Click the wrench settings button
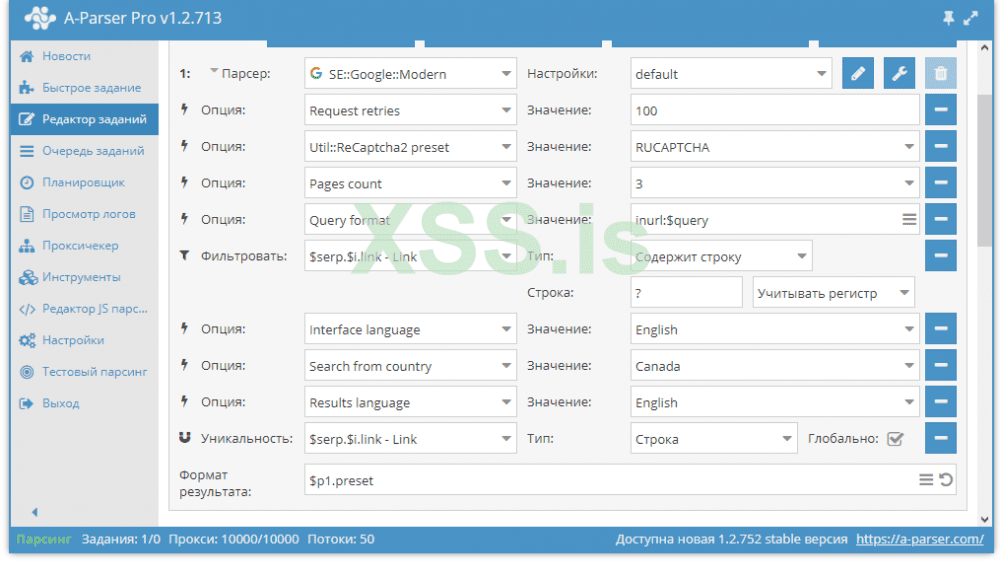The image size is (1000, 577). [x=899, y=73]
